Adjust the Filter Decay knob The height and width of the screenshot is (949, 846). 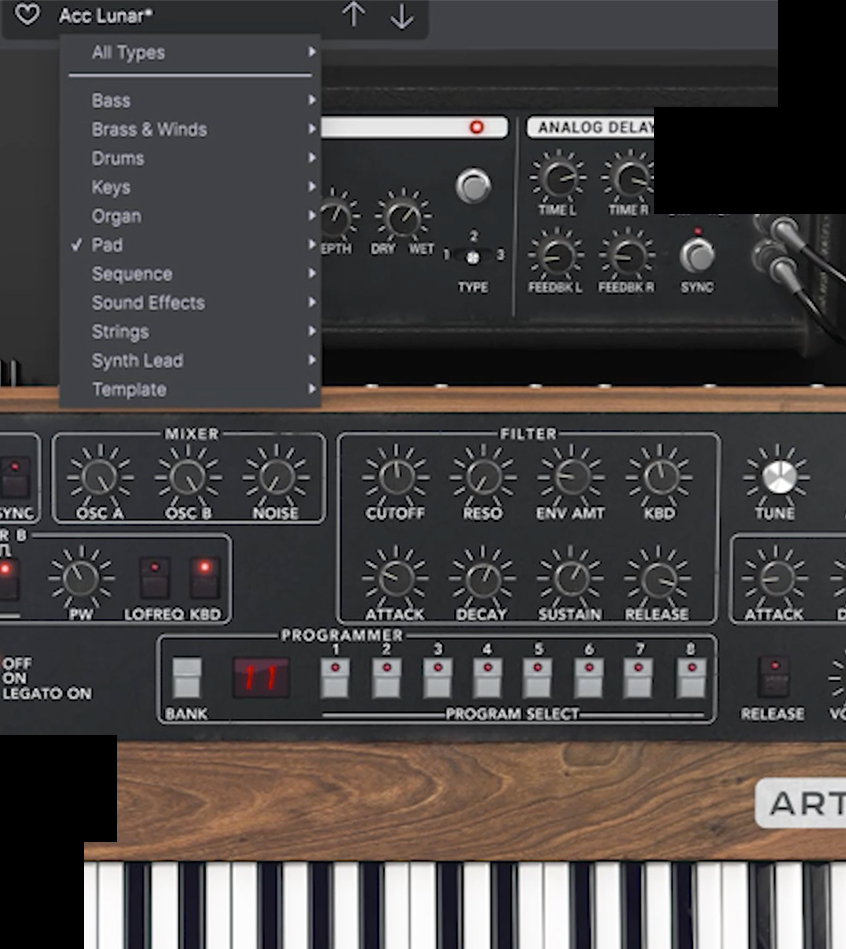[482, 579]
